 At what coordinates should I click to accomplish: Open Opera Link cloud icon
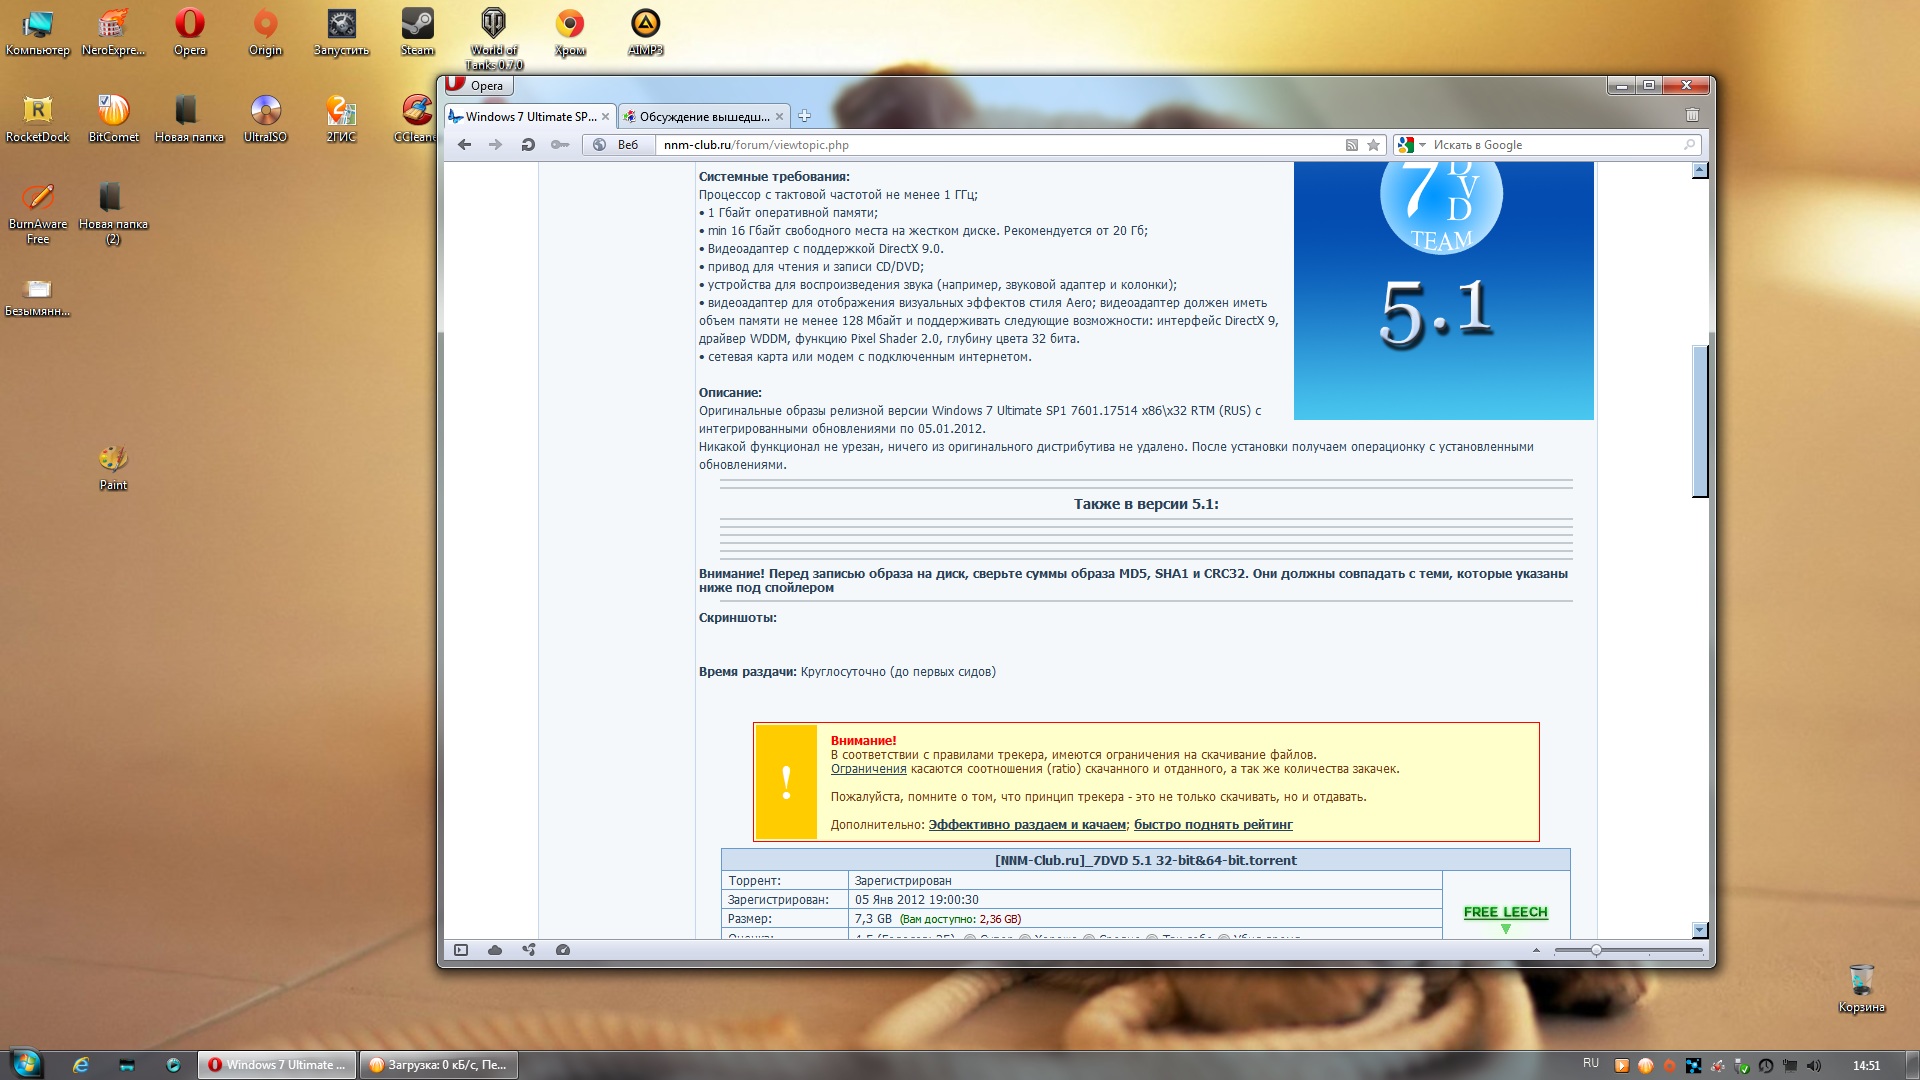click(495, 950)
